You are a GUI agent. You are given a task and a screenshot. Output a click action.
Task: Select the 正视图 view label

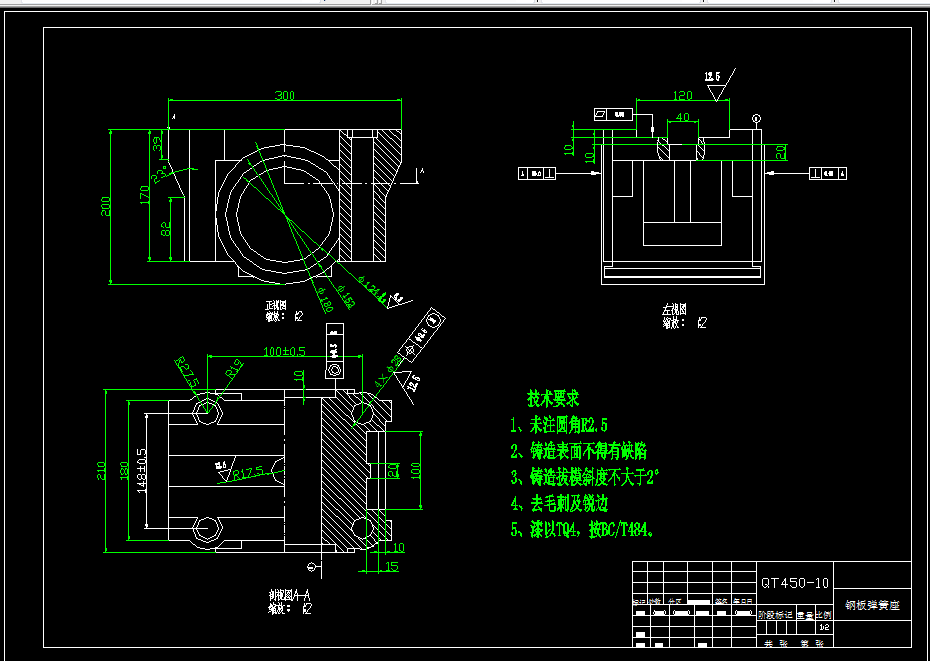click(276, 306)
